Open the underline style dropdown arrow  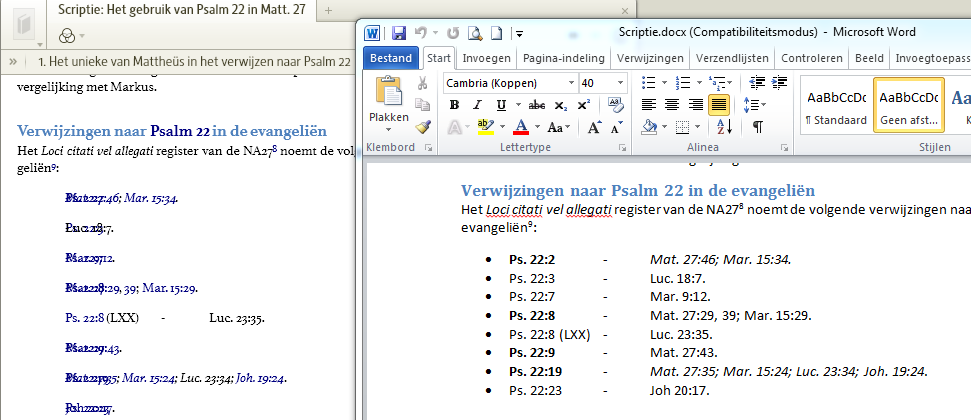518,105
